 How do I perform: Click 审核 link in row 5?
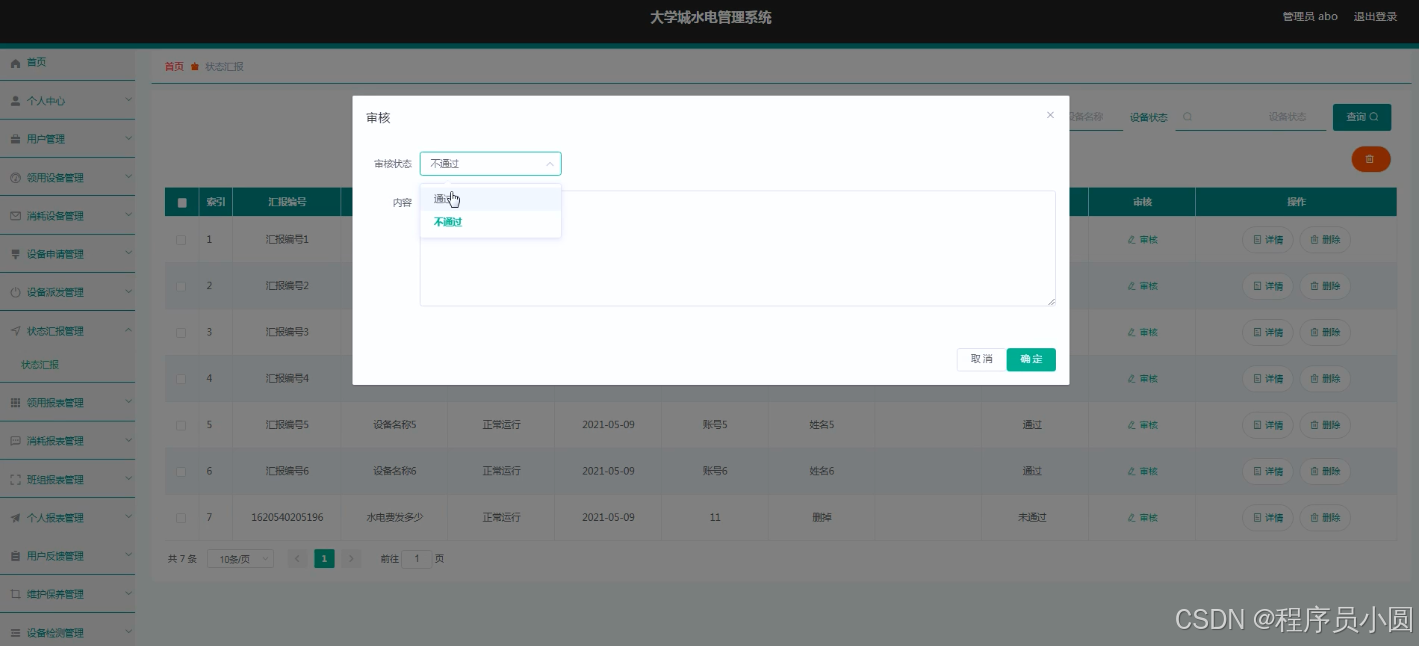coord(1142,425)
